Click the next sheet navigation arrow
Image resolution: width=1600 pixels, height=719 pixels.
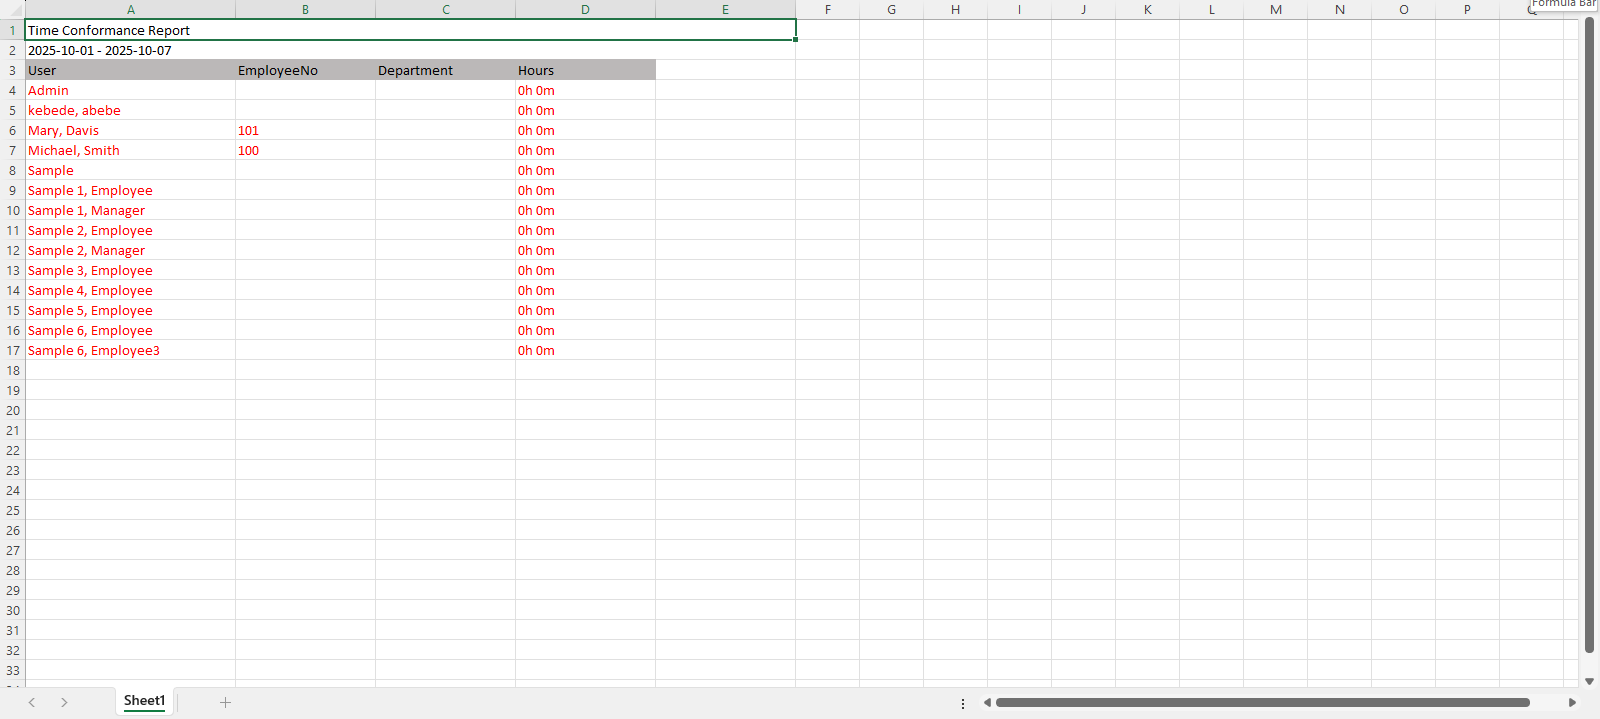click(64, 702)
